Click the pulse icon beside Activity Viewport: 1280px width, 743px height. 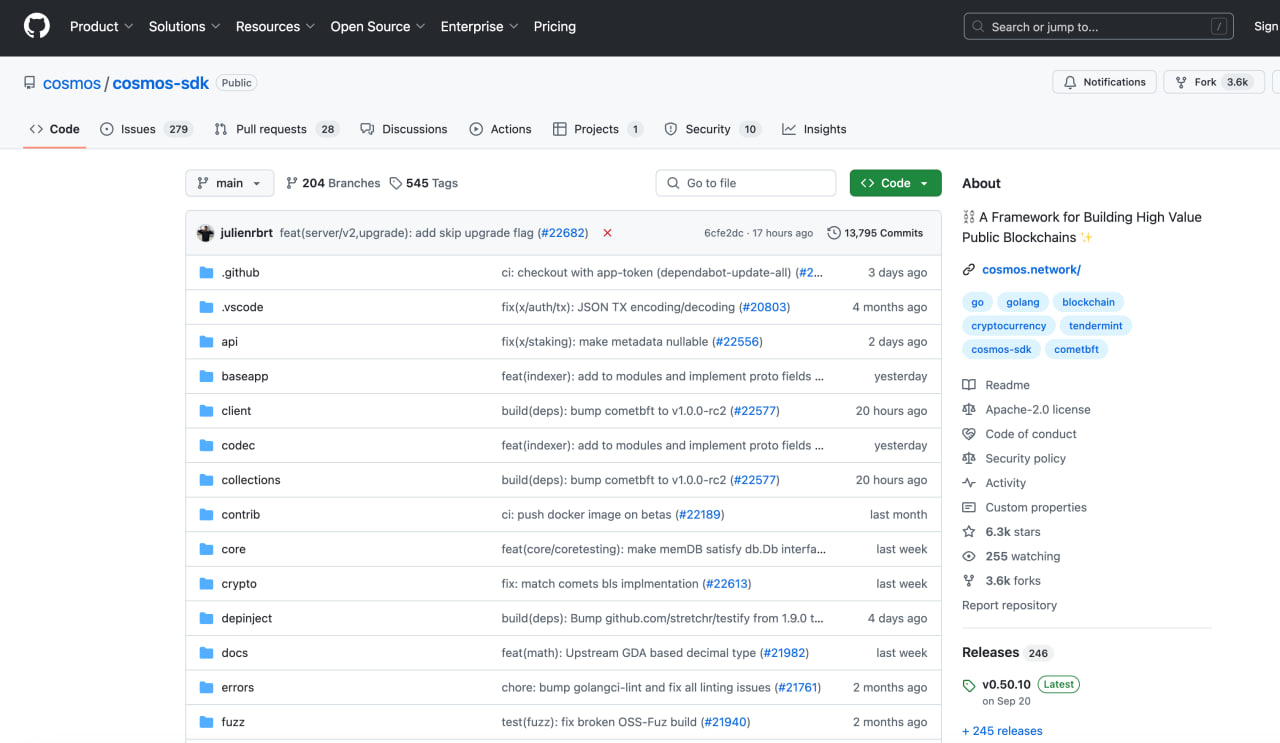click(x=969, y=483)
